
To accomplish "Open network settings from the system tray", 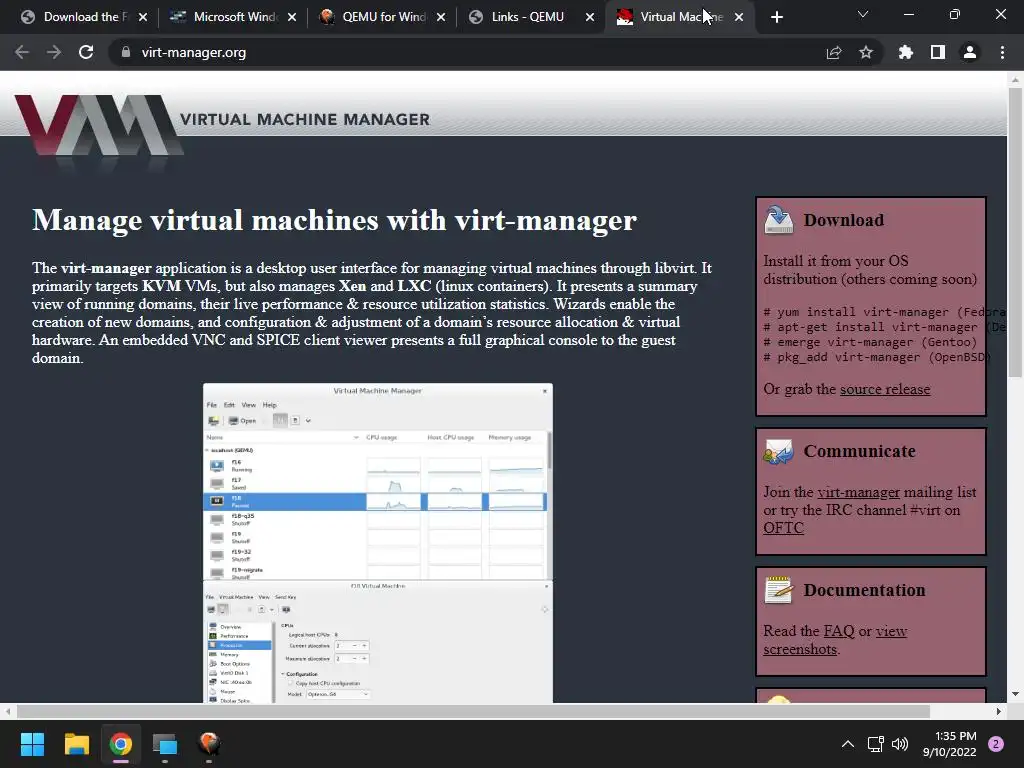I will click(x=876, y=744).
